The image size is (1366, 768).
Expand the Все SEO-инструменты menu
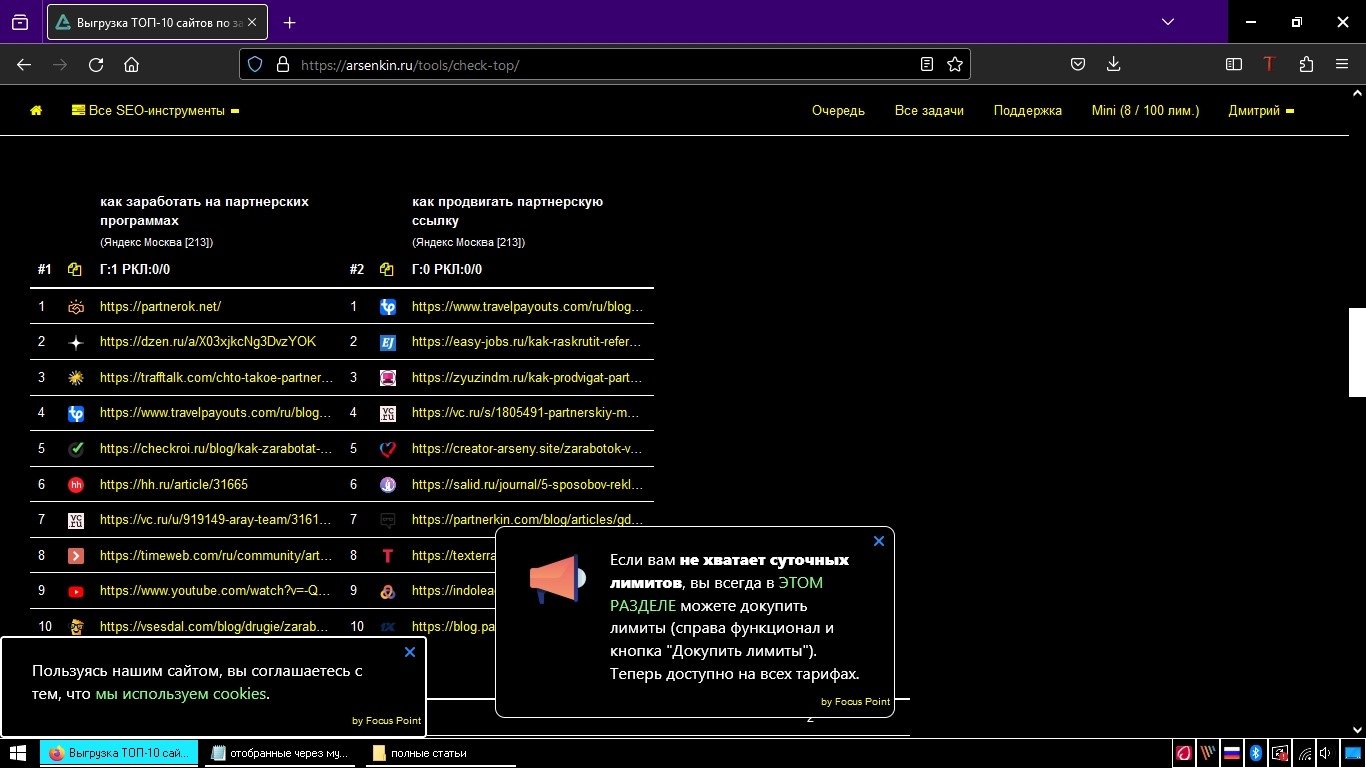155,111
